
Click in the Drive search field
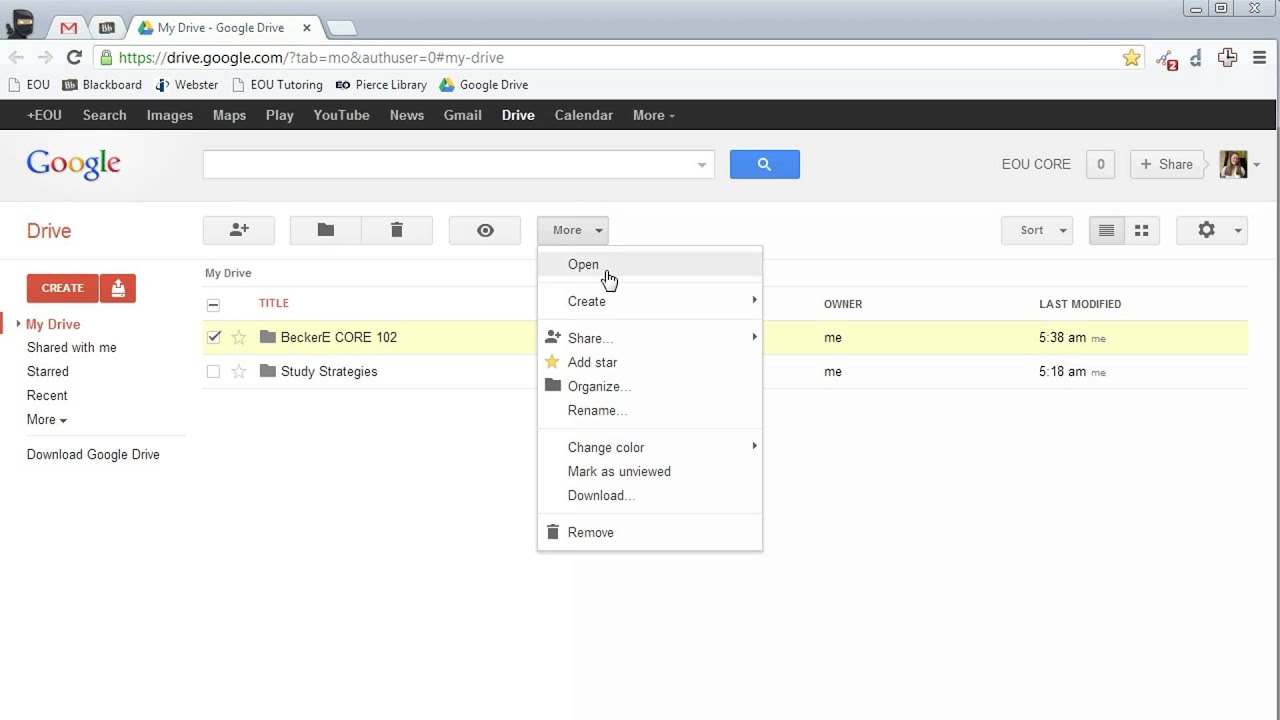[x=448, y=164]
